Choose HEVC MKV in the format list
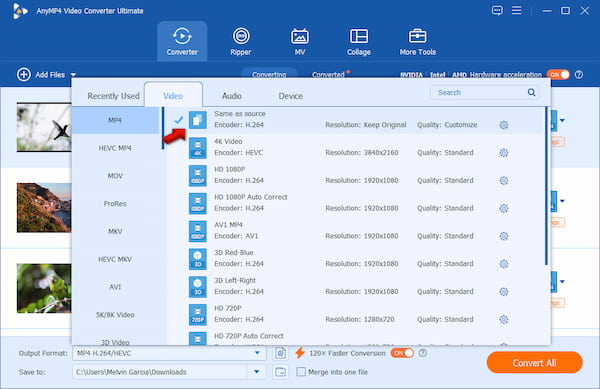Viewport: 600px width, 389px height. click(x=115, y=259)
